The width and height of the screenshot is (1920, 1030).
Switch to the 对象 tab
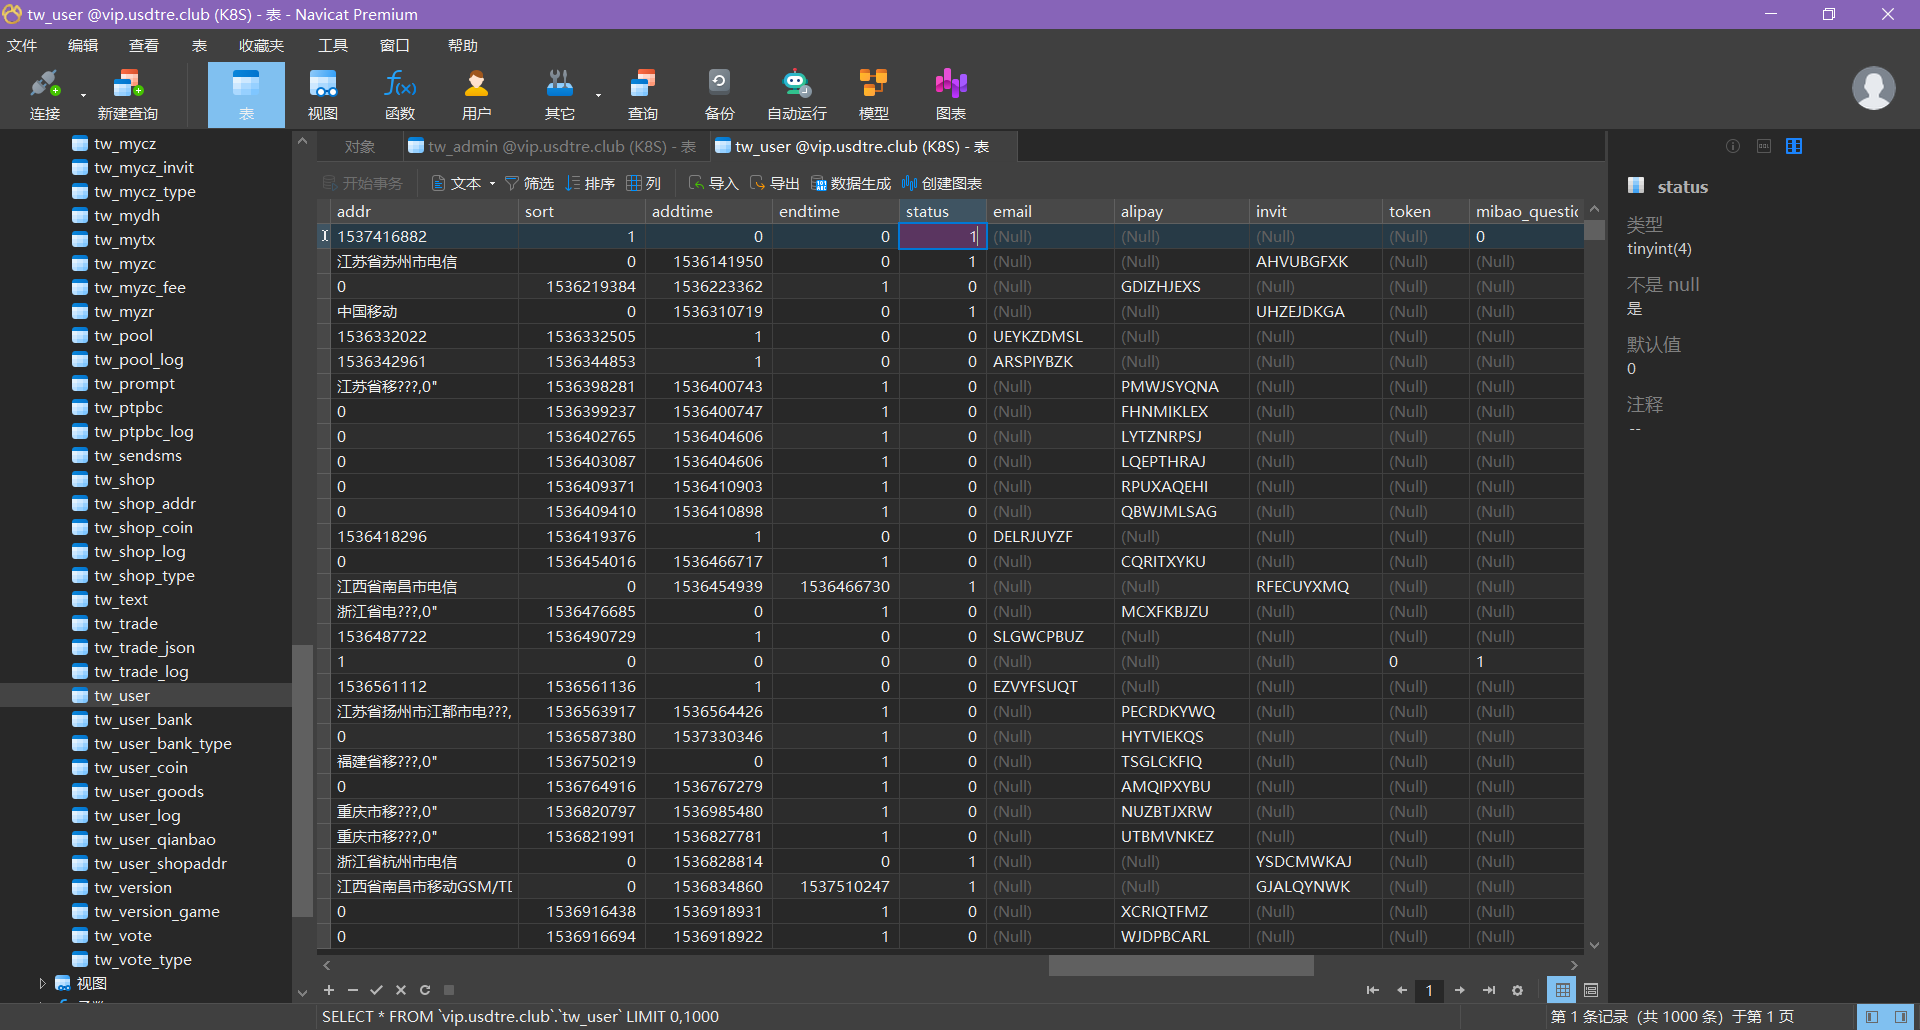[x=360, y=146]
